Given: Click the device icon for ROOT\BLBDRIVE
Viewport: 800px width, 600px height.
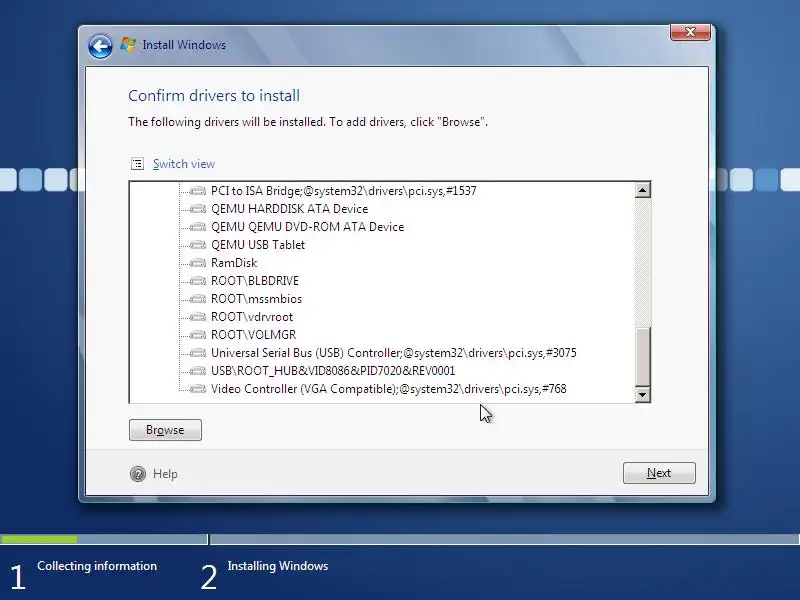Looking at the screenshot, I should (197, 281).
